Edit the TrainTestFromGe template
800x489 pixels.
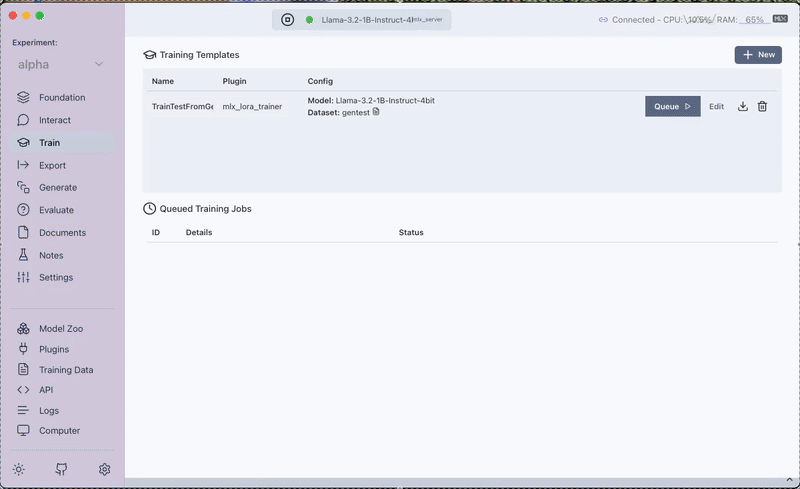716,107
